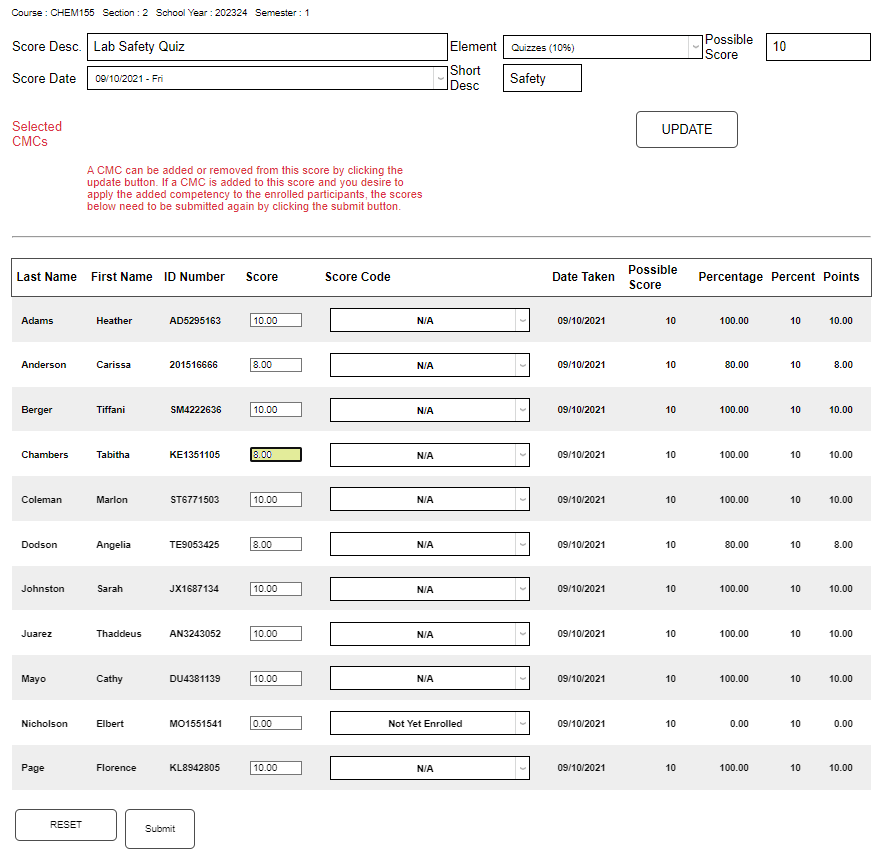This screenshot has width=884, height=860.
Task: Click Nicholson's score field showing 0.00
Action: 276,722
